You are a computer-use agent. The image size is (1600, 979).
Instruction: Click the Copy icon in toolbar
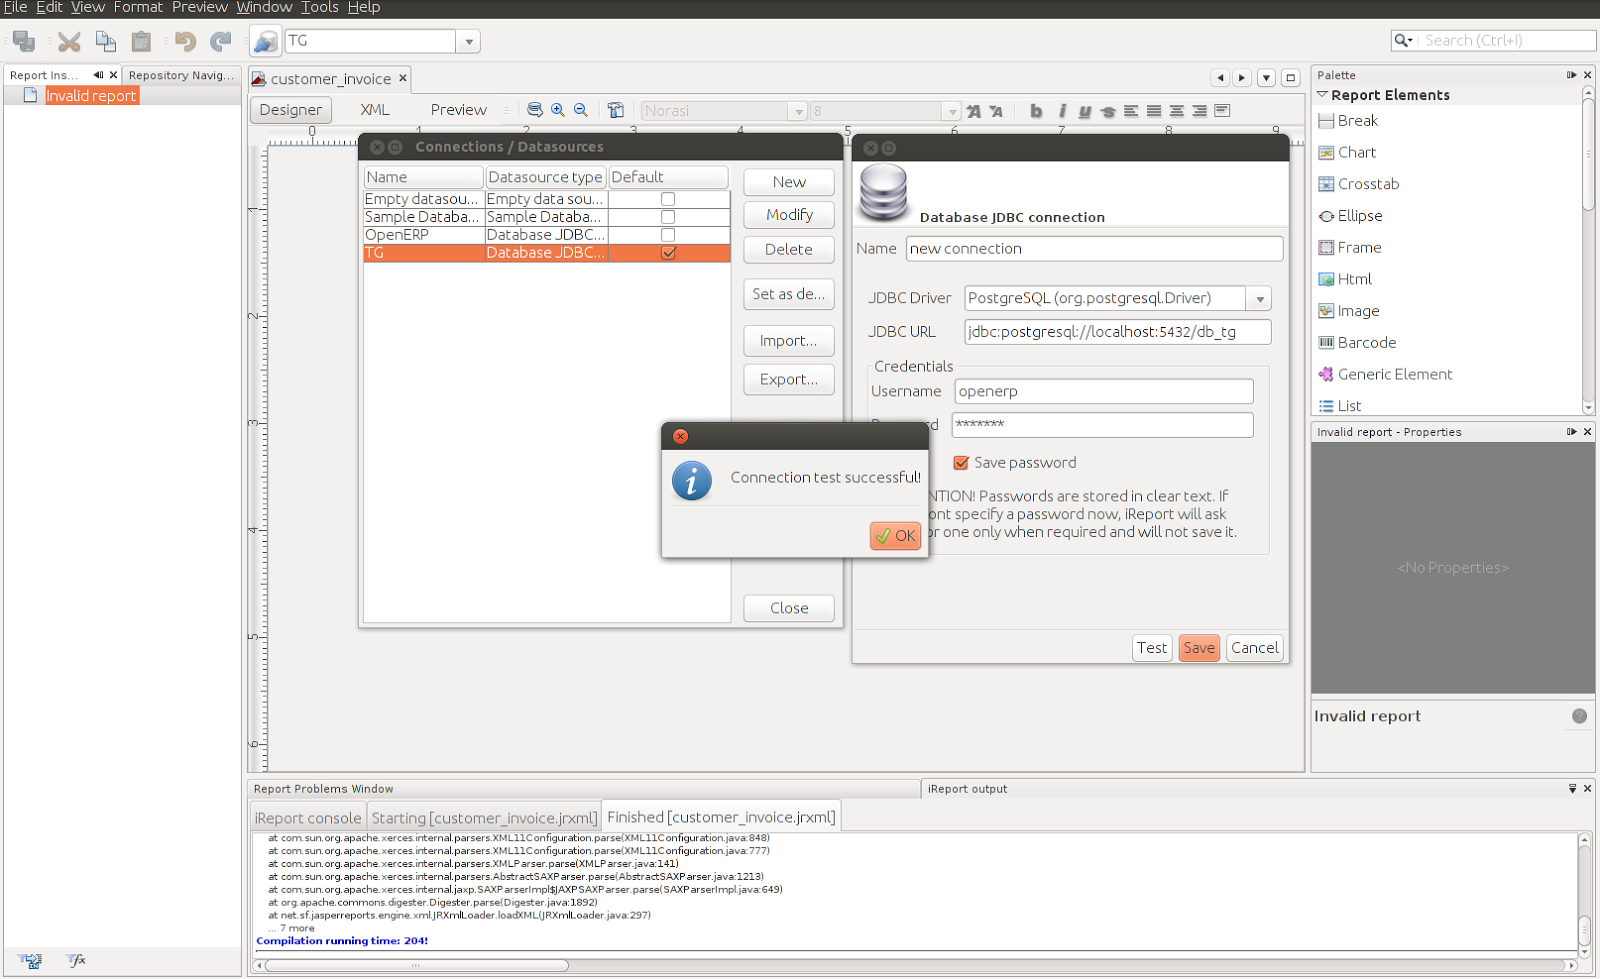point(105,41)
